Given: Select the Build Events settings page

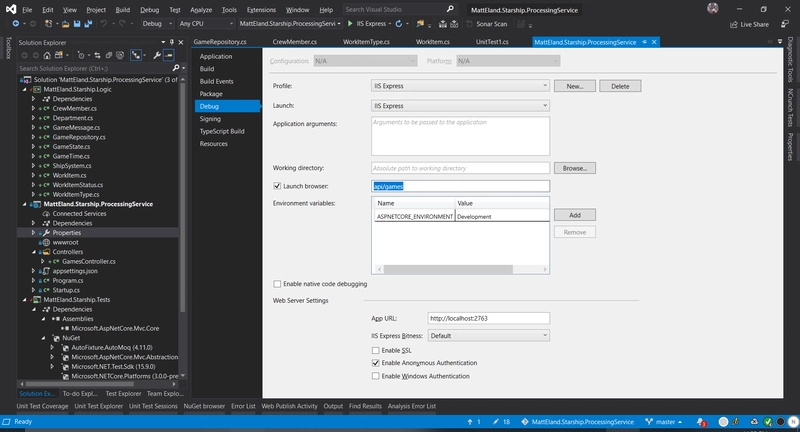Looking at the screenshot, I should coord(216,81).
